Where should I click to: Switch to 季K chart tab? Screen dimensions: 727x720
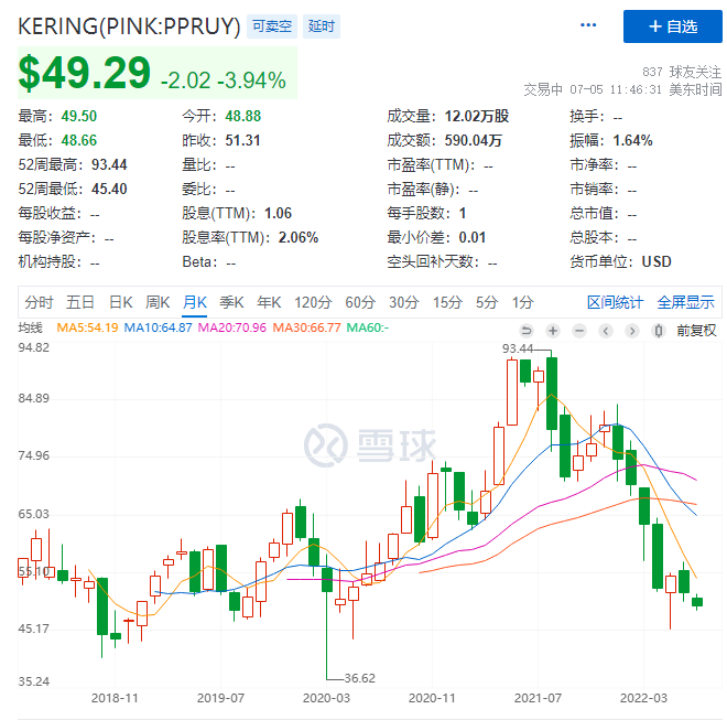point(232,302)
